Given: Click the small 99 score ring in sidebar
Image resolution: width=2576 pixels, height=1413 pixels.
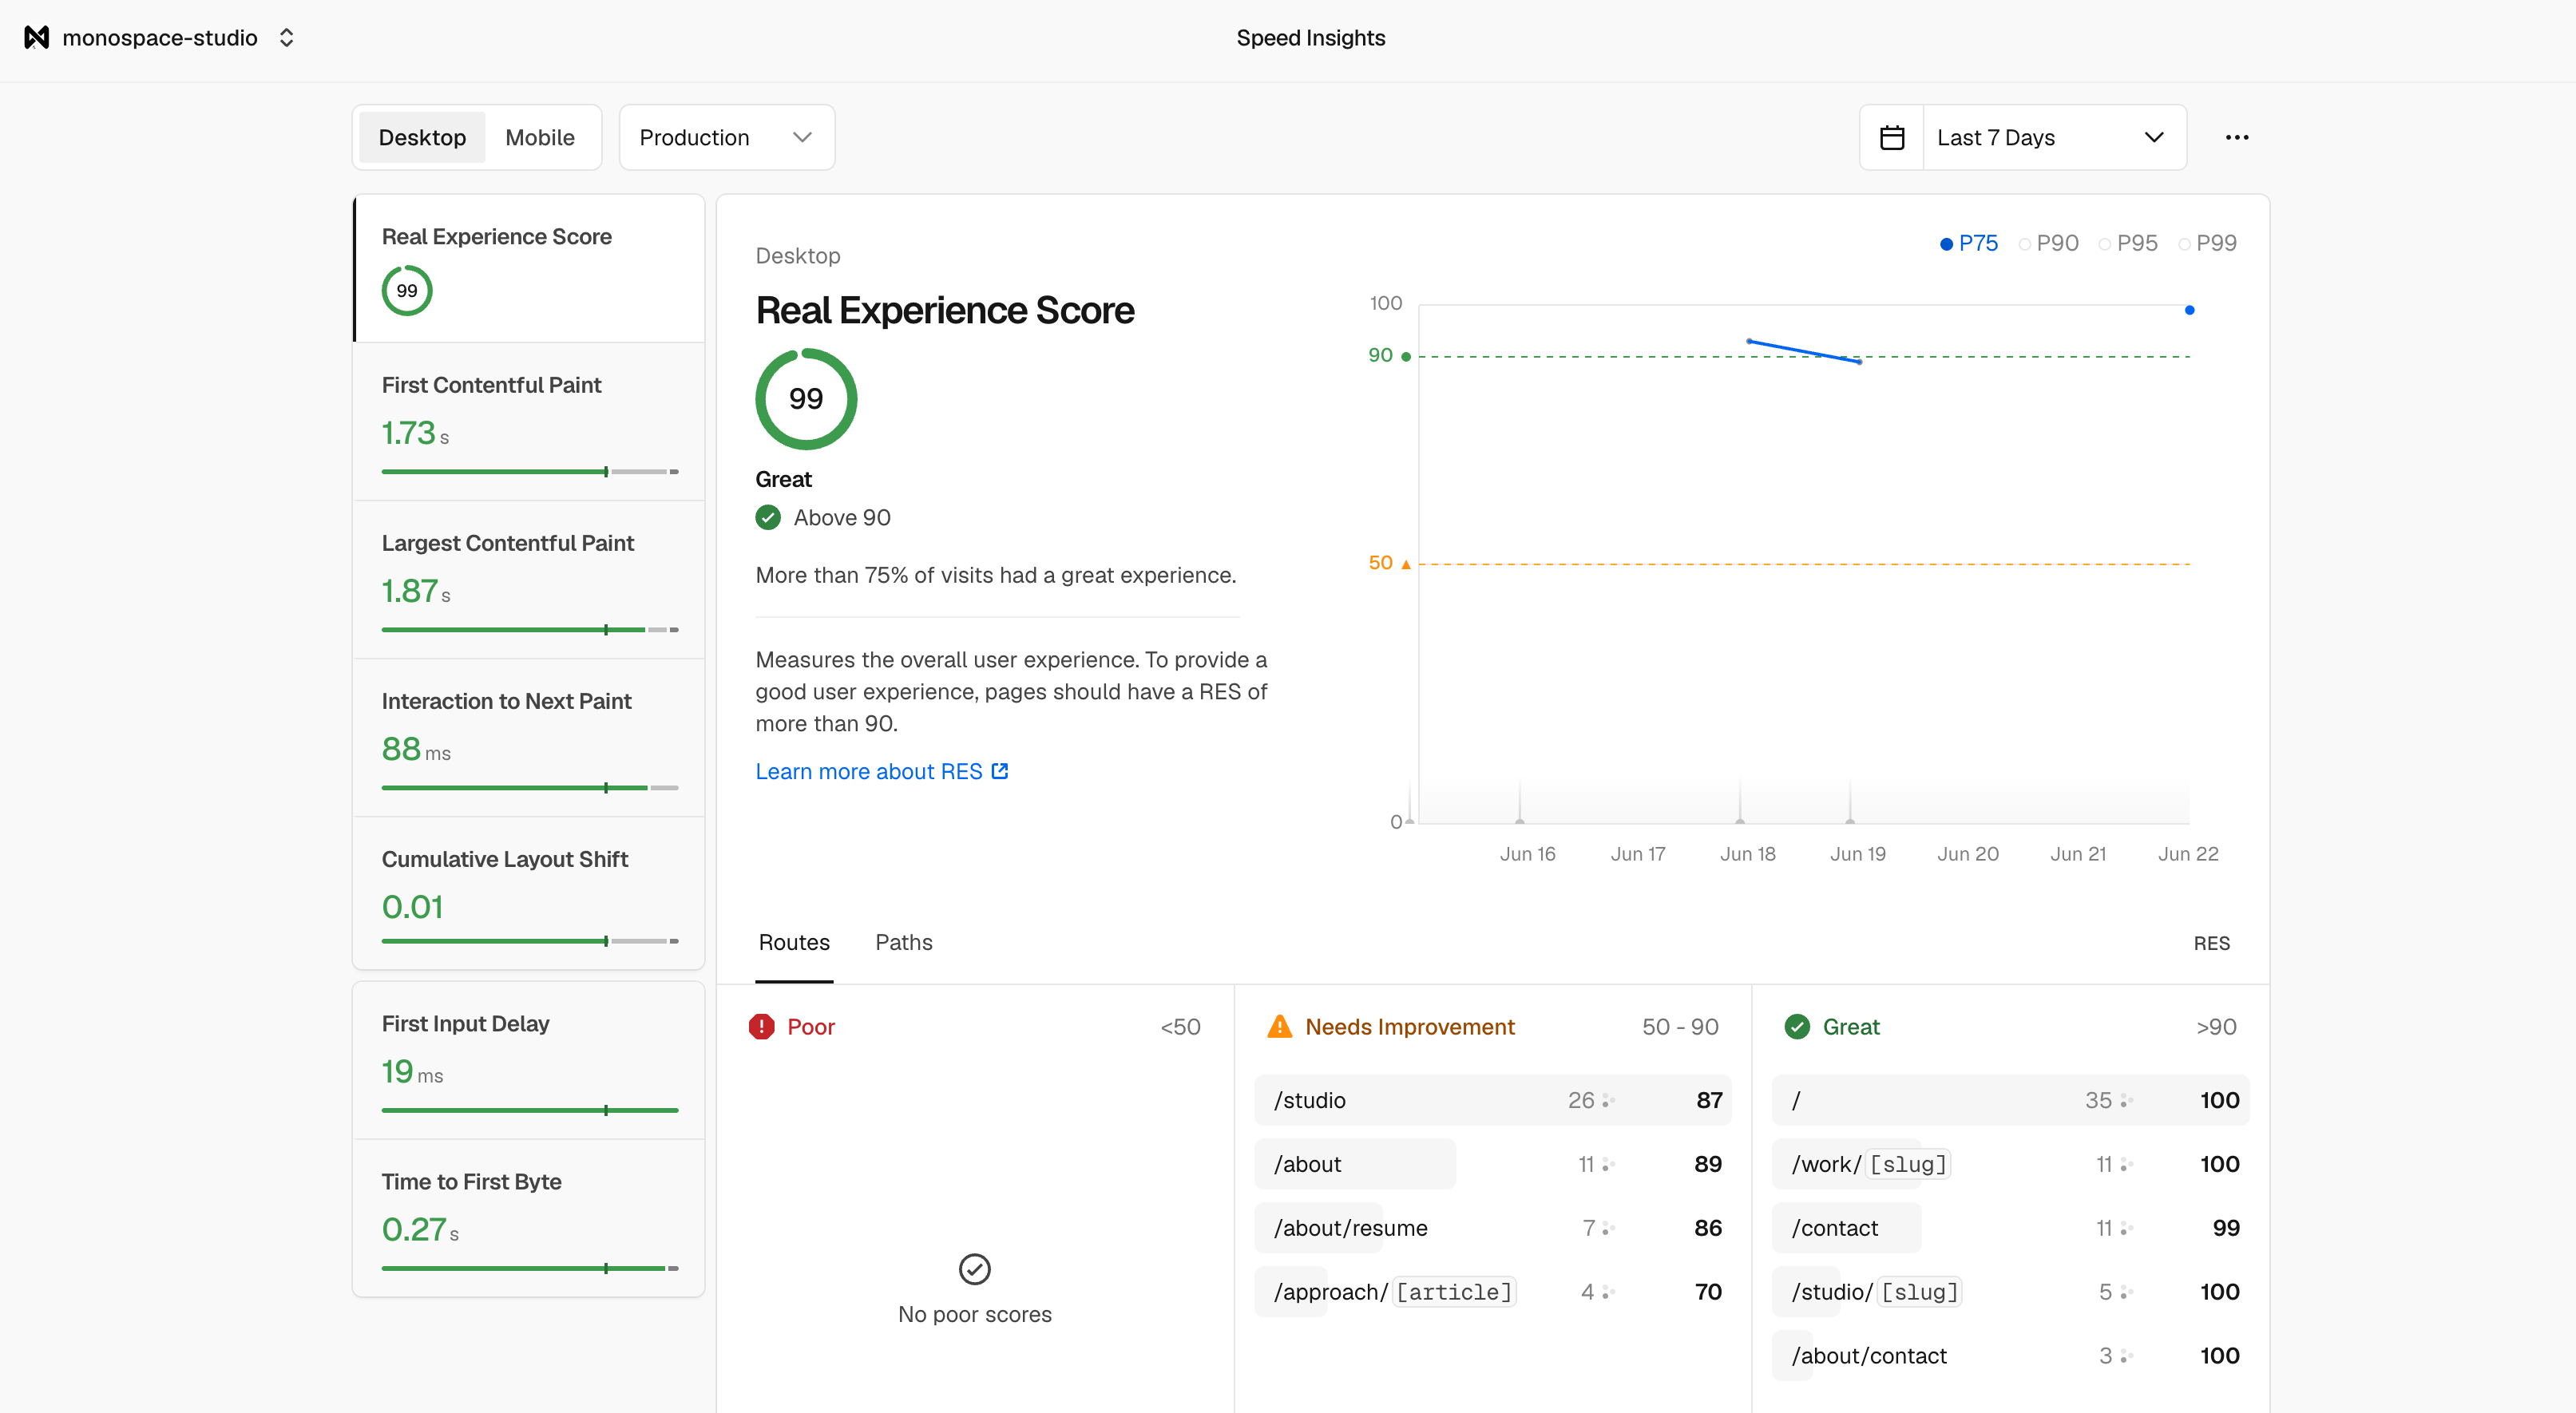Looking at the screenshot, I should [x=407, y=291].
